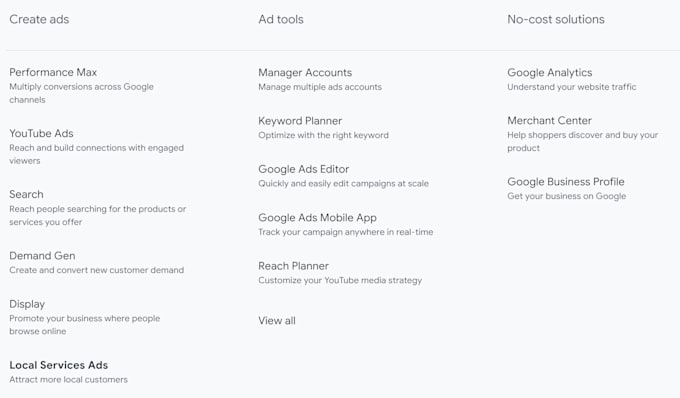
Task: Open the Google Ads Editor link
Action: 304,169
